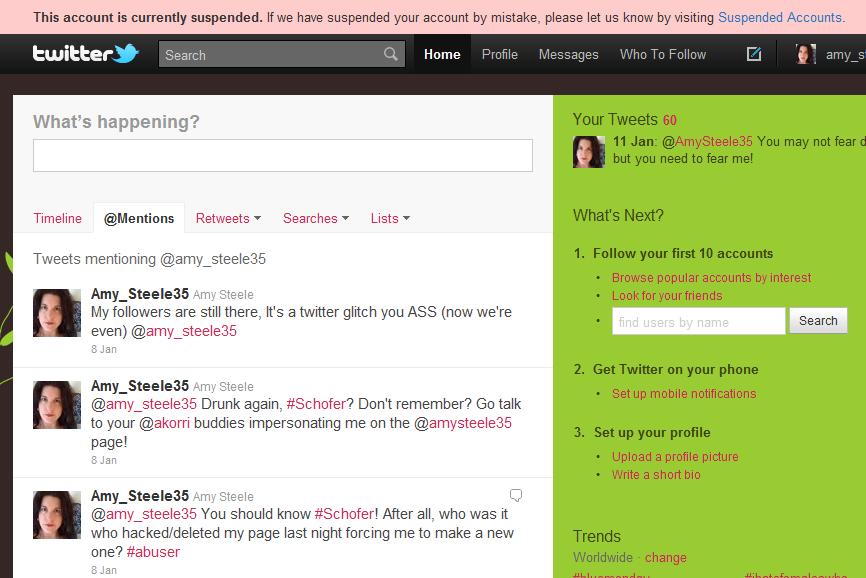Click 'Tweets mentioning @amy_steele35' heading

[149, 259]
